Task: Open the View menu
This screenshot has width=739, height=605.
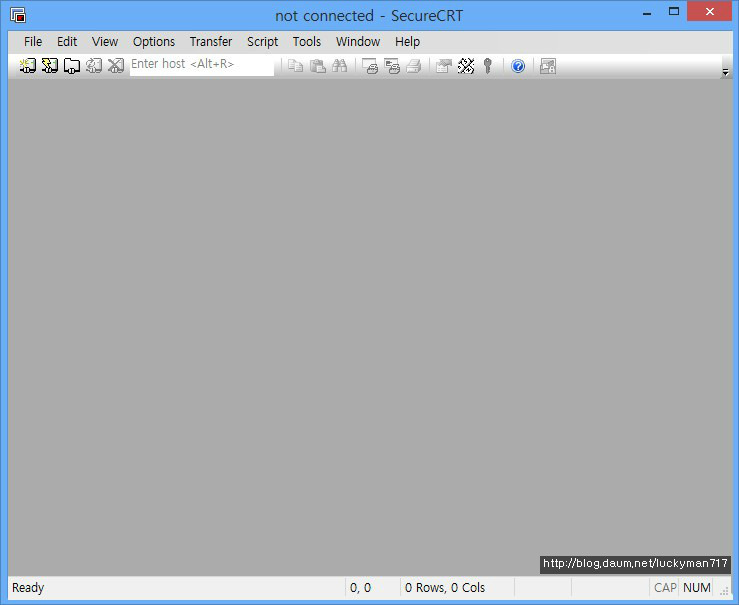Action: tap(105, 41)
